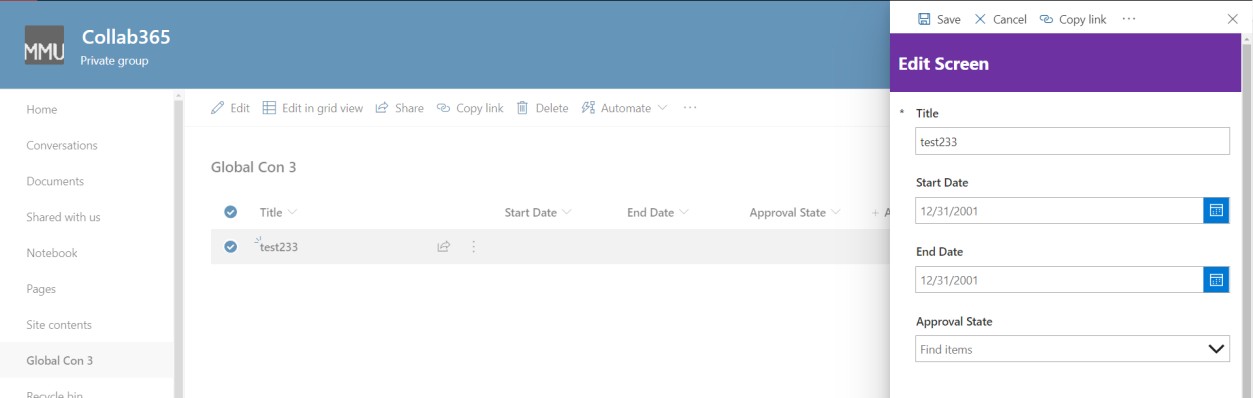
Task: Open End Date column header menu
Action: click(x=658, y=212)
